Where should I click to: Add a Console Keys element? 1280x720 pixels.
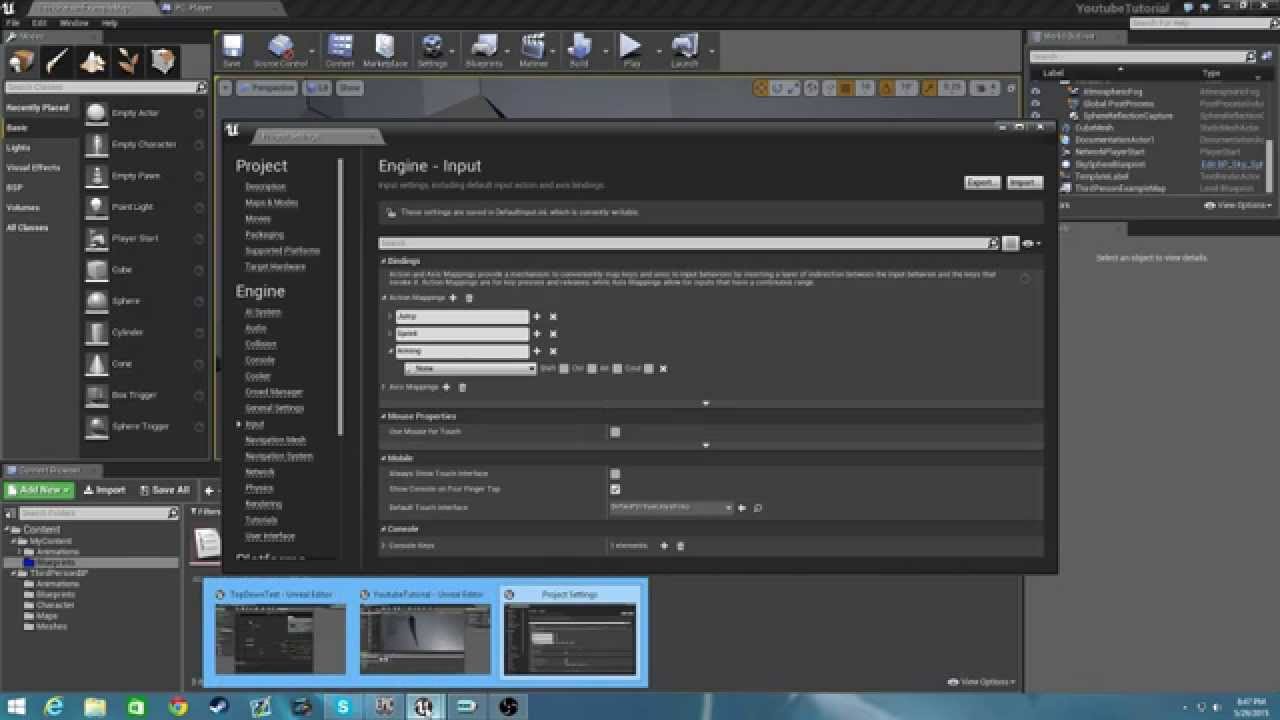pos(664,546)
